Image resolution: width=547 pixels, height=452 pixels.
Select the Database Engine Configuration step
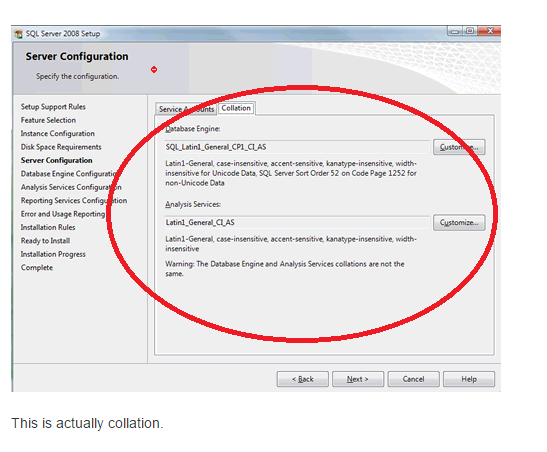click(70, 174)
